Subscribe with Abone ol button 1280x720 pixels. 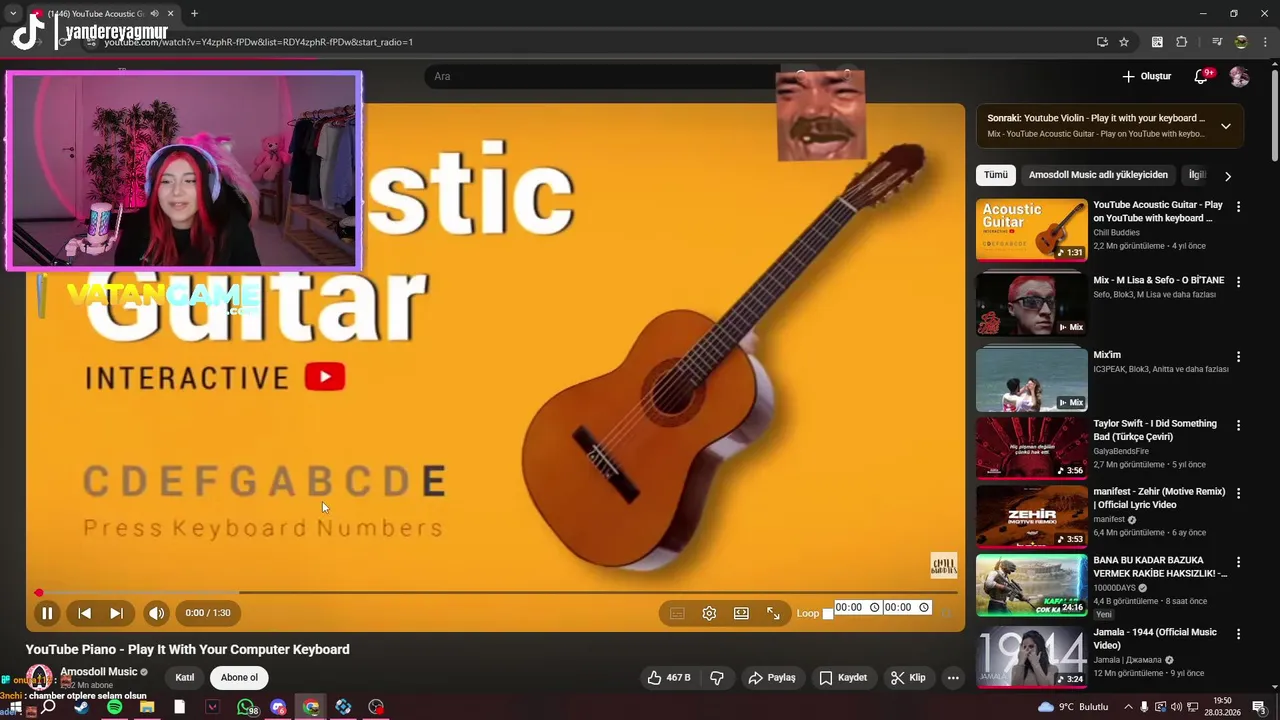click(239, 677)
